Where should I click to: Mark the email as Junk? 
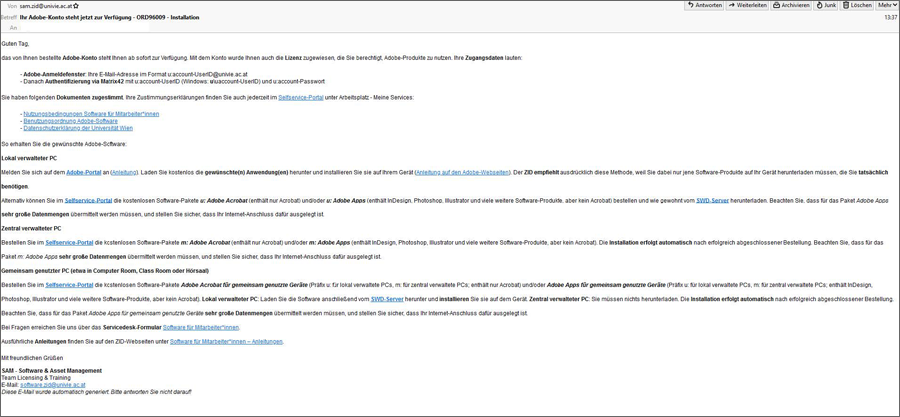tap(826, 6)
